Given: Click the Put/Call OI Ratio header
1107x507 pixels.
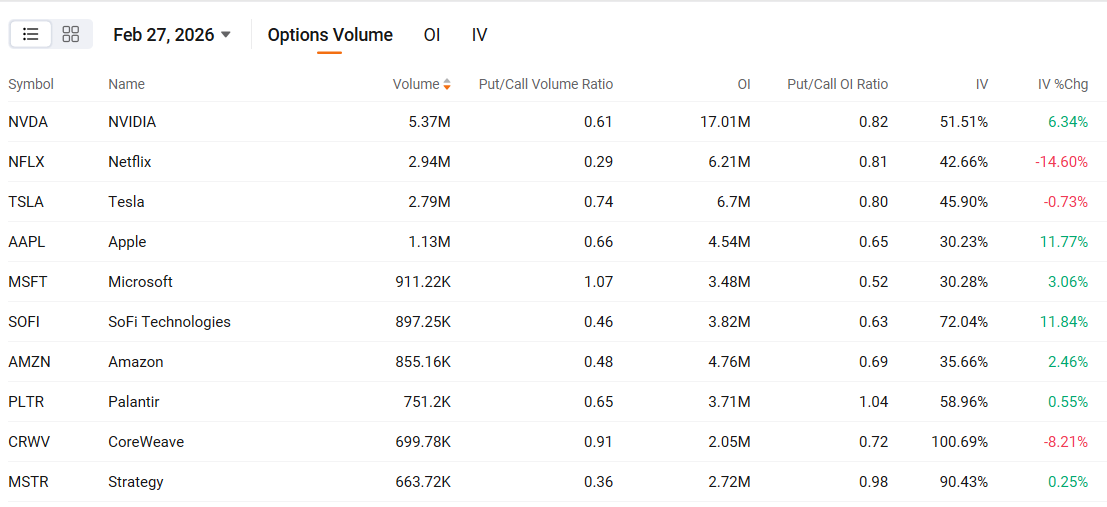Looking at the screenshot, I should (837, 84).
